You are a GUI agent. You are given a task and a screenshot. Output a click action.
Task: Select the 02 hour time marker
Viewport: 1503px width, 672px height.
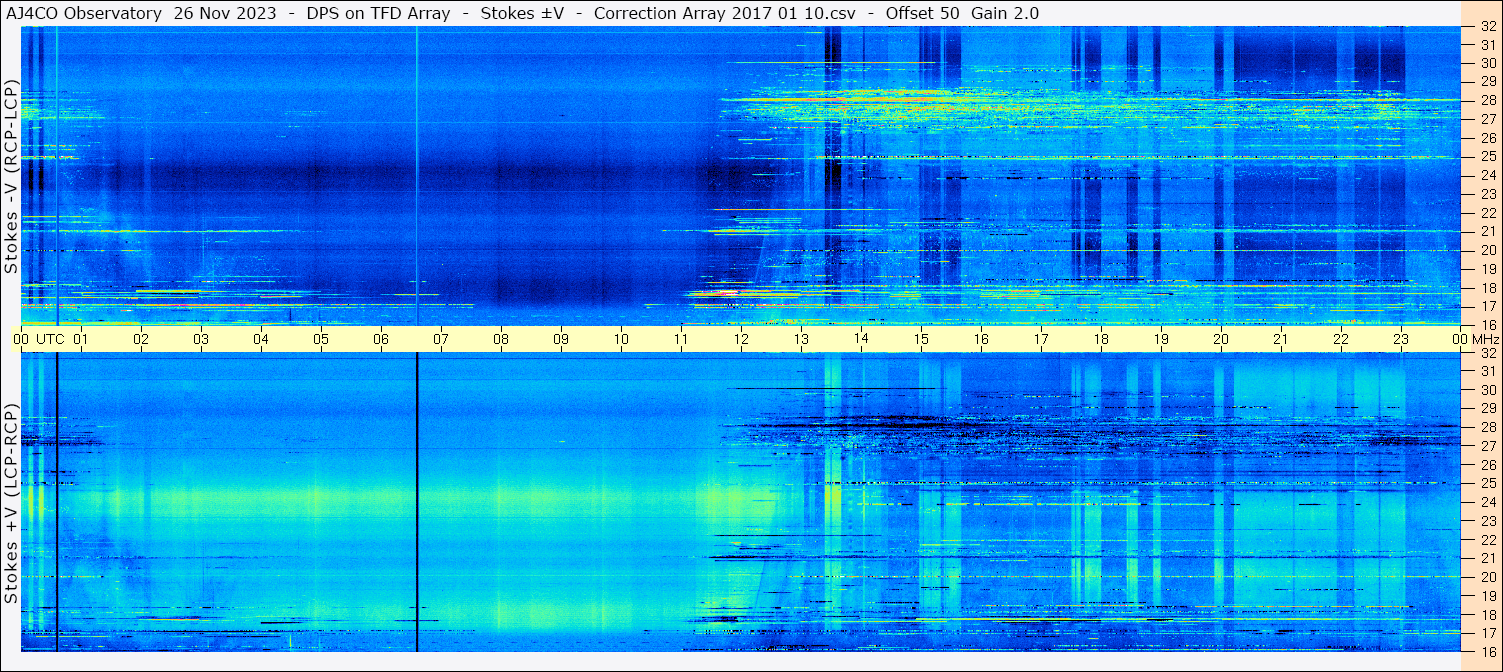[x=141, y=339]
